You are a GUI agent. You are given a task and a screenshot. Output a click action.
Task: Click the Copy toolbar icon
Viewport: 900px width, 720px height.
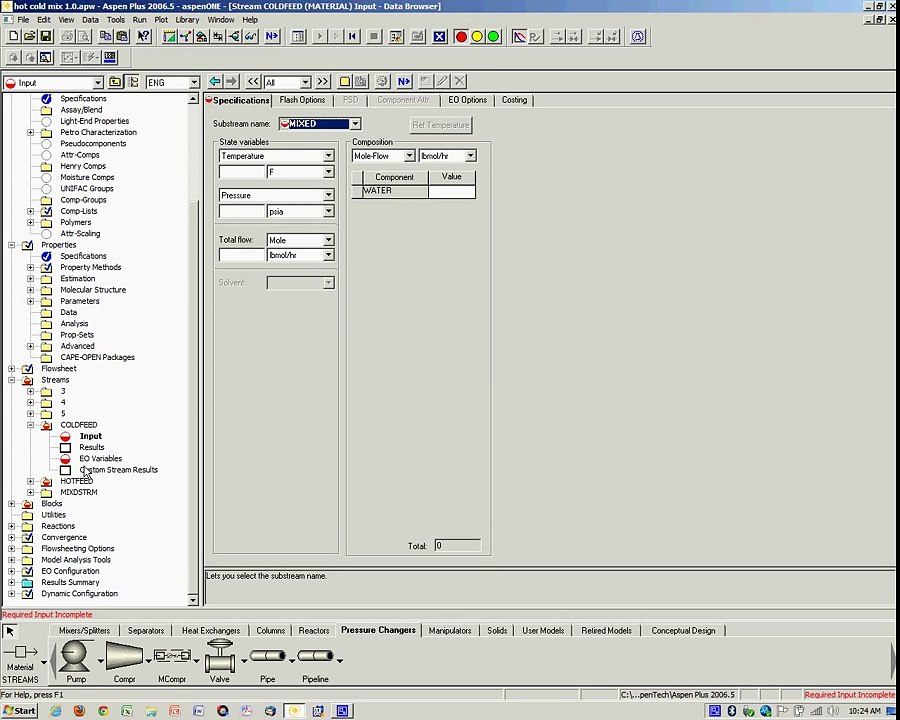(x=106, y=37)
